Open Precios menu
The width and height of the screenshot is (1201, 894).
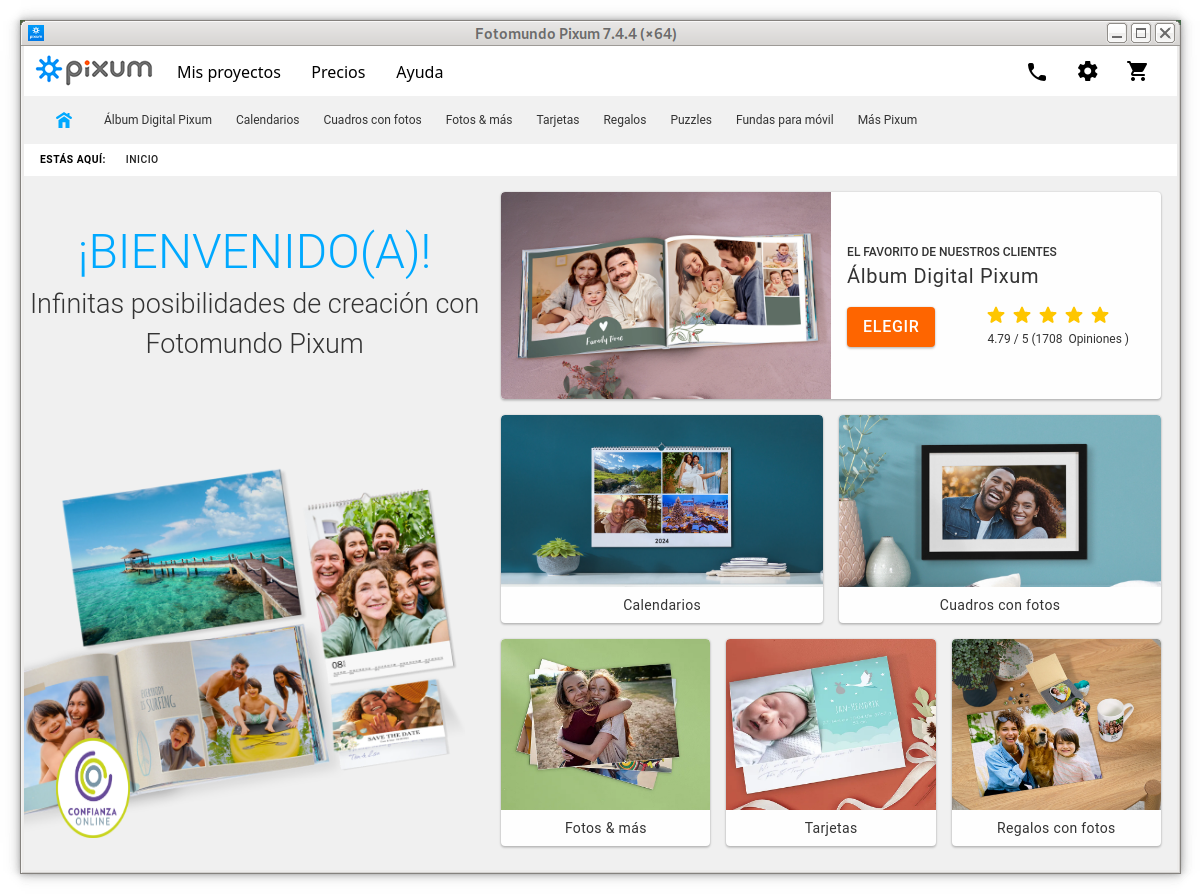(x=338, y=72)
